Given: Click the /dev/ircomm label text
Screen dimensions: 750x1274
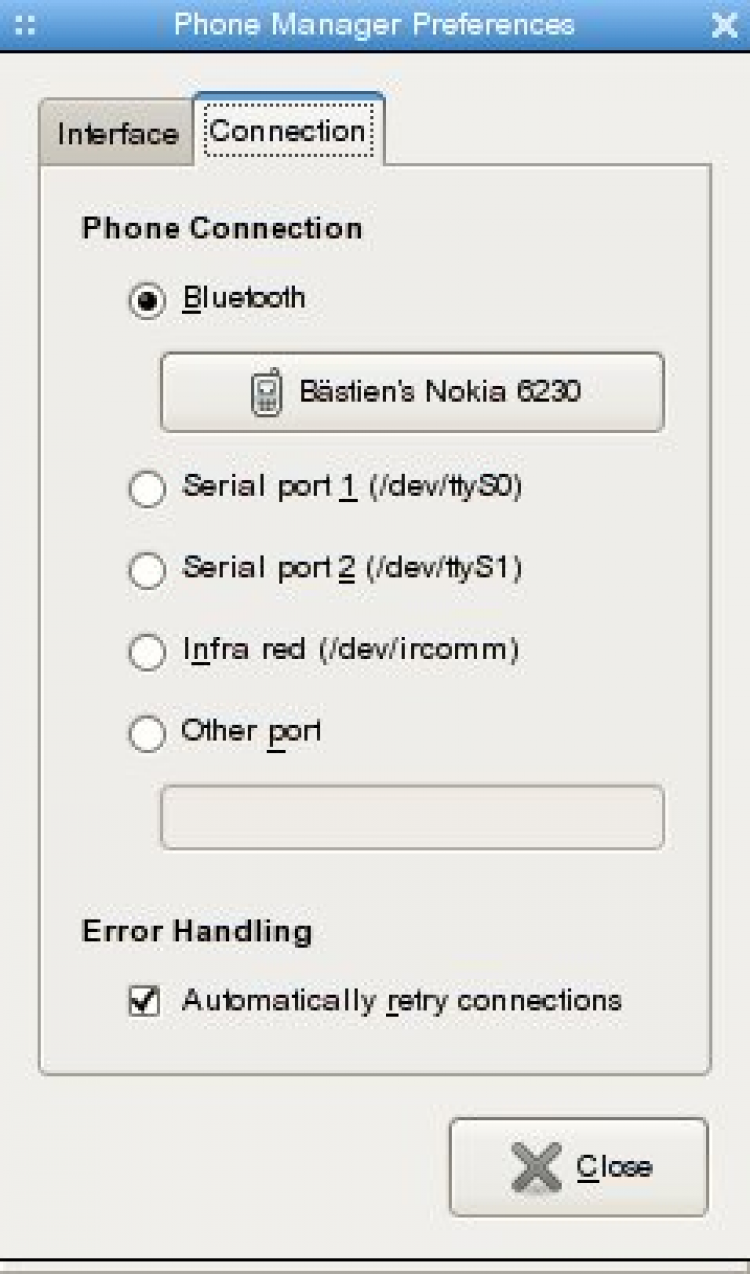Looking at the screenshot, I should [418, 650].
